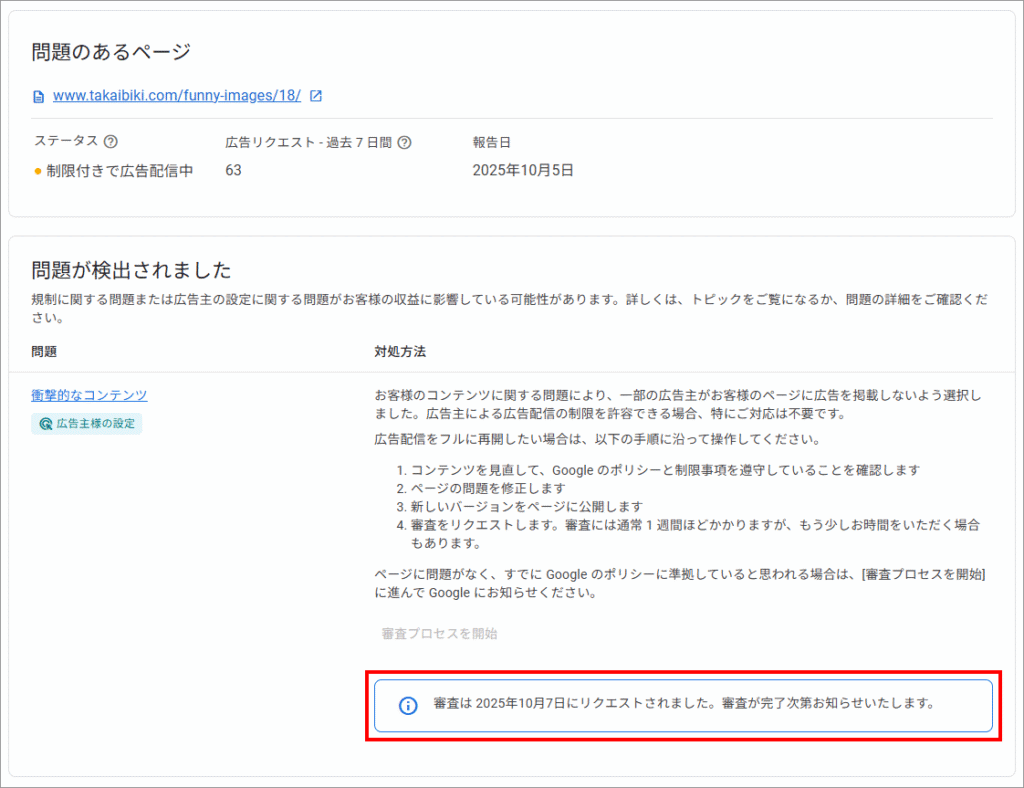Click the 問題が検出されました heading
Image resolution: width=1024 pixels, height=788 pixels.
click(131, 270)
